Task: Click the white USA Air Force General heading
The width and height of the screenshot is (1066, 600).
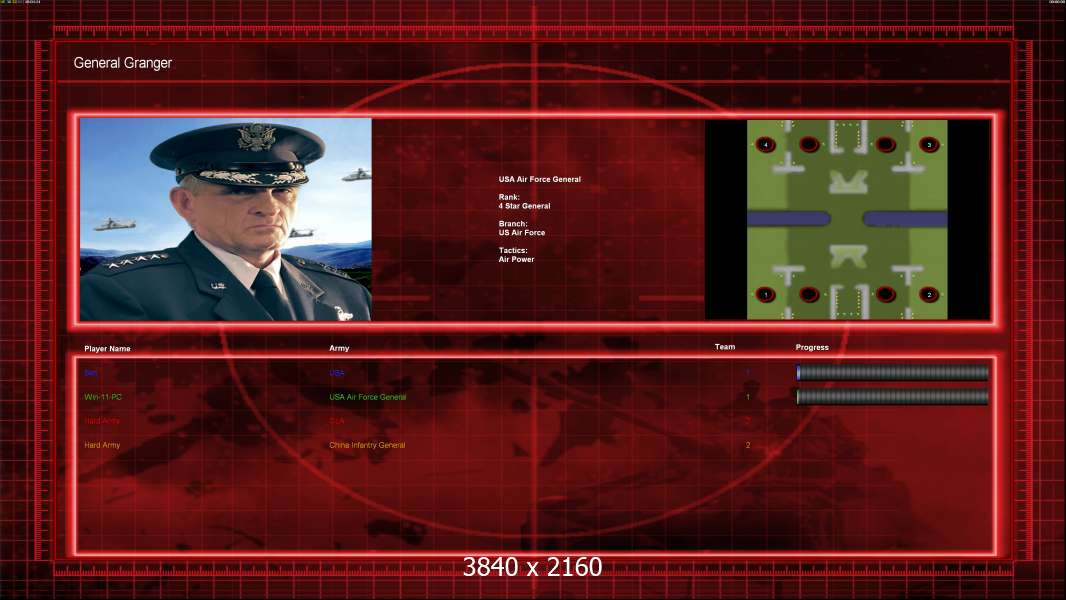Action: pos(540,179)
